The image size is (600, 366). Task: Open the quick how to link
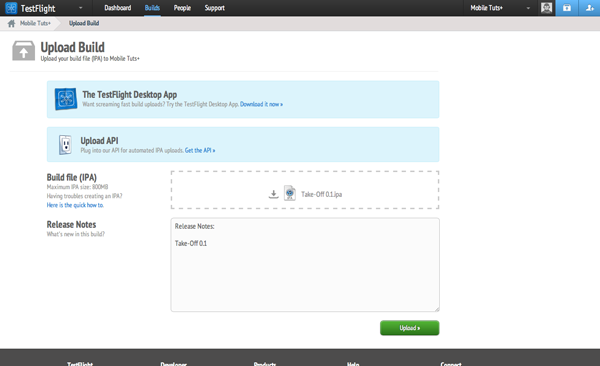point(75,205)
